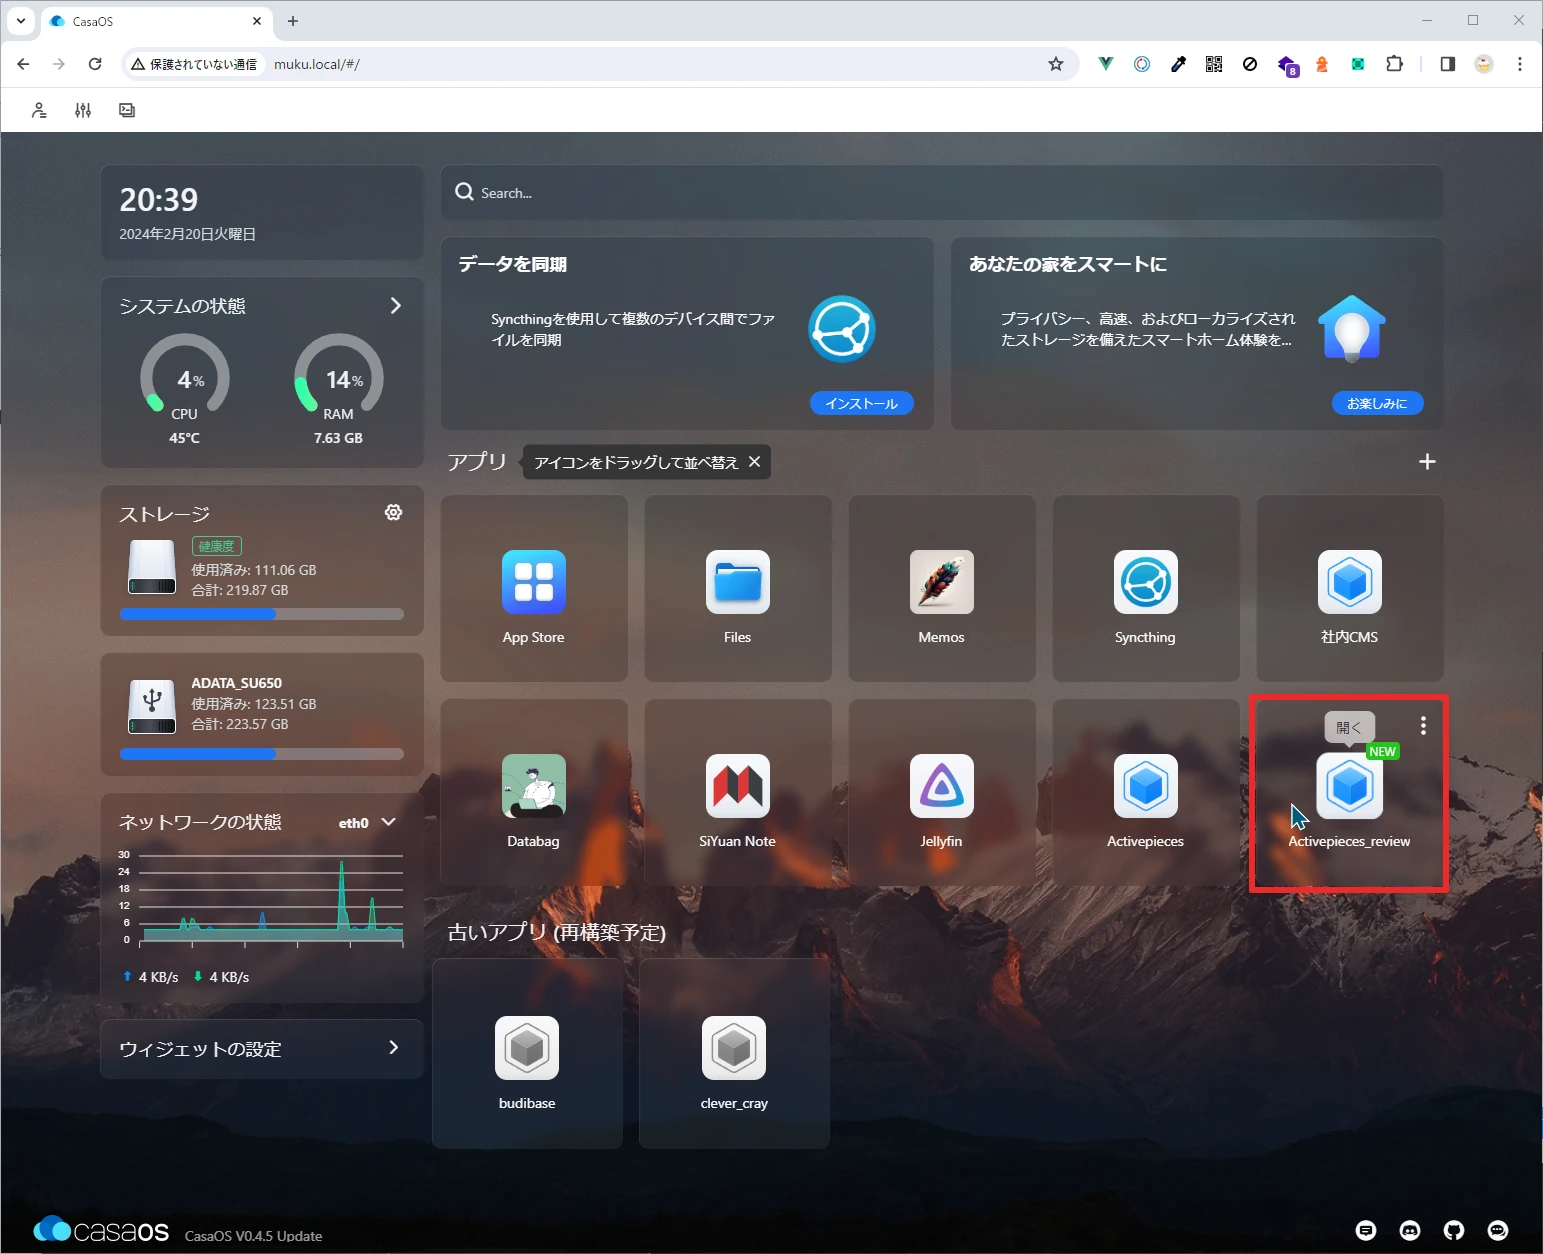Screen dimensions: 1543x1254
Task: Click the ADATA_SU650 usage bar
Action: click(262, 754)
